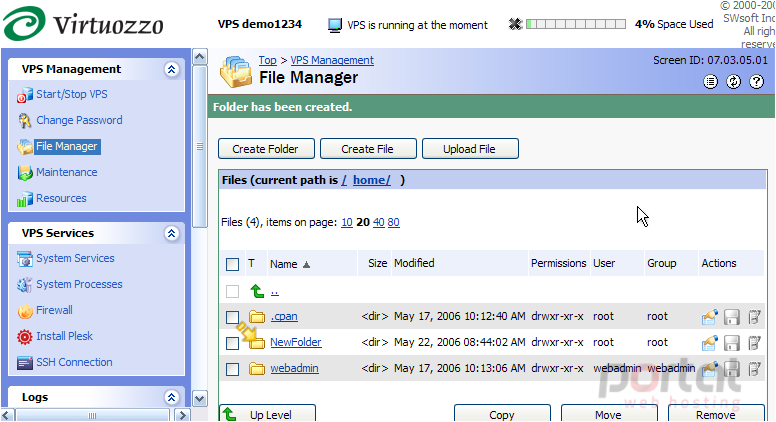This screenshot has width=776, height=422.
Task: Click sidebar scrollbar down arrow
Action: (x=199, y=399)
